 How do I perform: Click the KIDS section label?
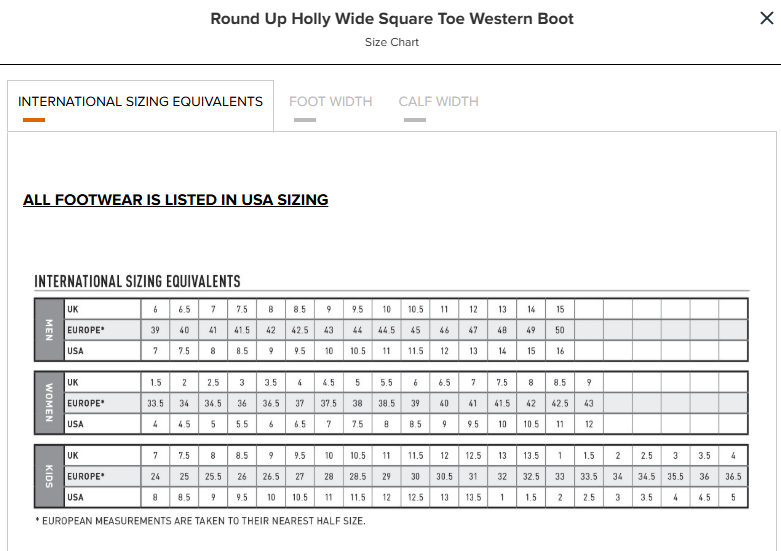click(49, 476)
